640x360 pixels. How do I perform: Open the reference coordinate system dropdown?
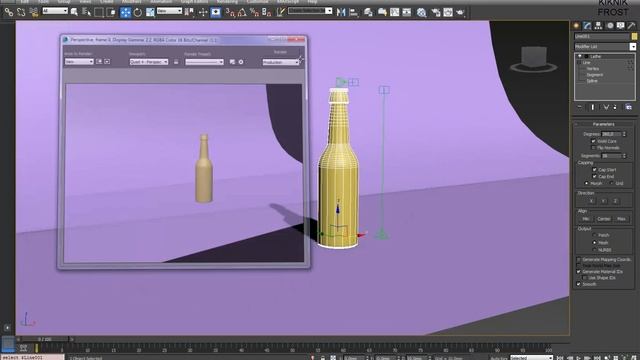coord(169,11)
